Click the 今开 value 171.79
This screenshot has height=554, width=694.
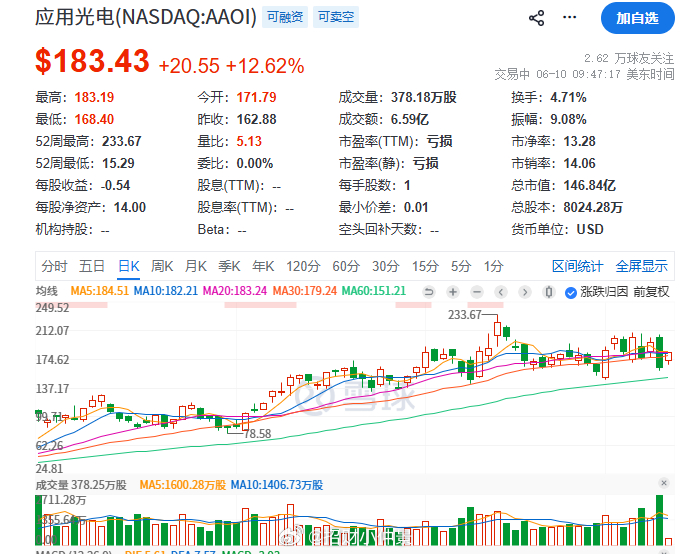(256, 97)
